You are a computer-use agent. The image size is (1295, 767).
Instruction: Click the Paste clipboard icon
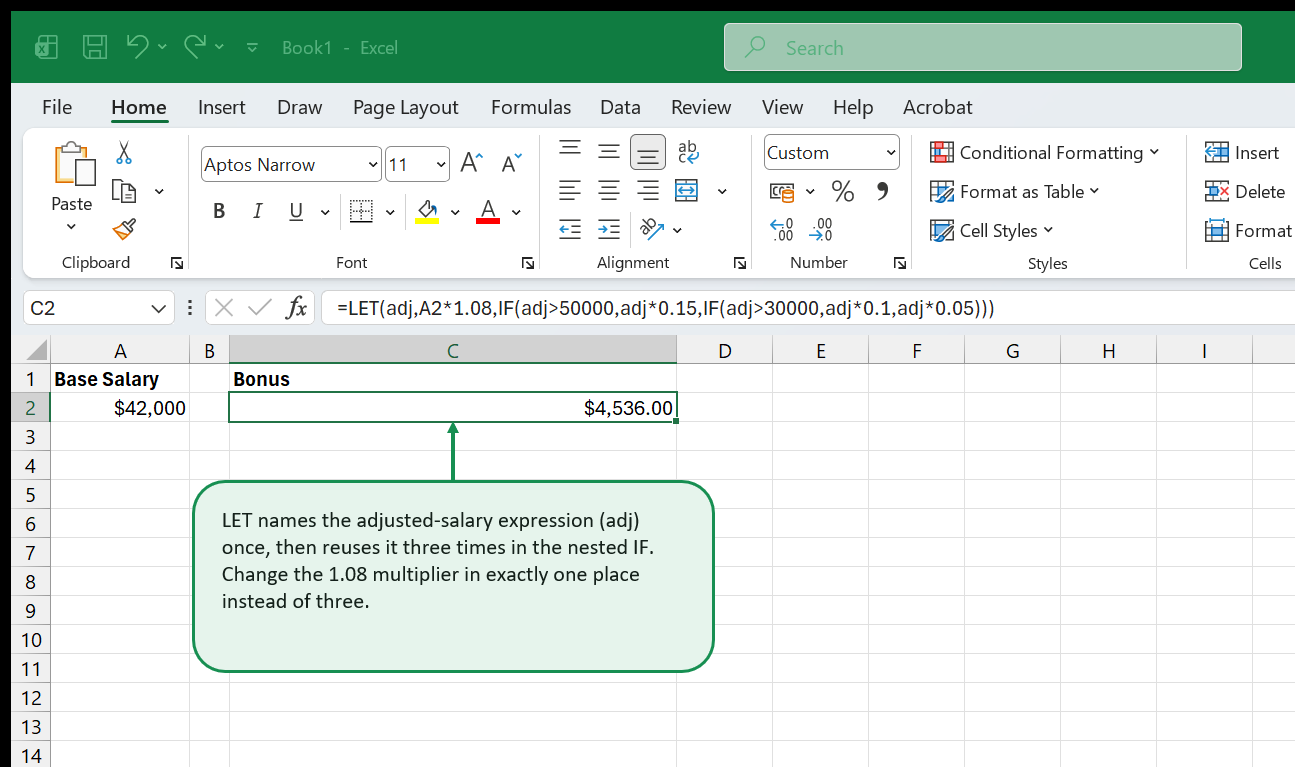click(73, 165)
